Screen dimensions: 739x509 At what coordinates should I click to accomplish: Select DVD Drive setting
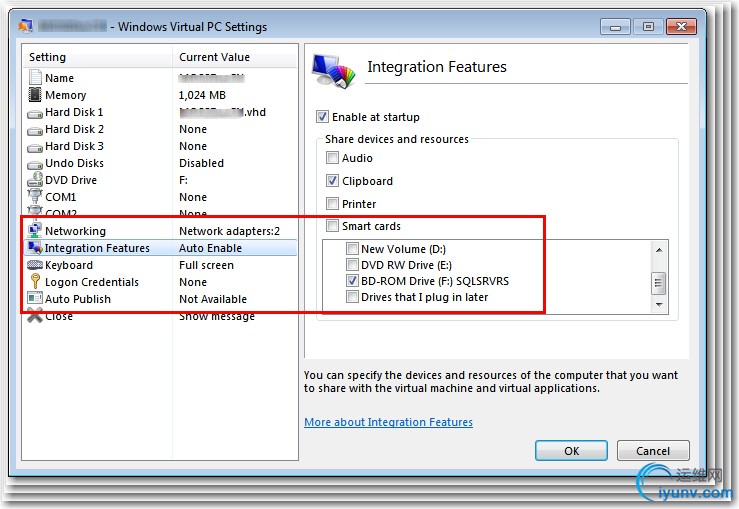pyautogui.click(x=160, y=180)
